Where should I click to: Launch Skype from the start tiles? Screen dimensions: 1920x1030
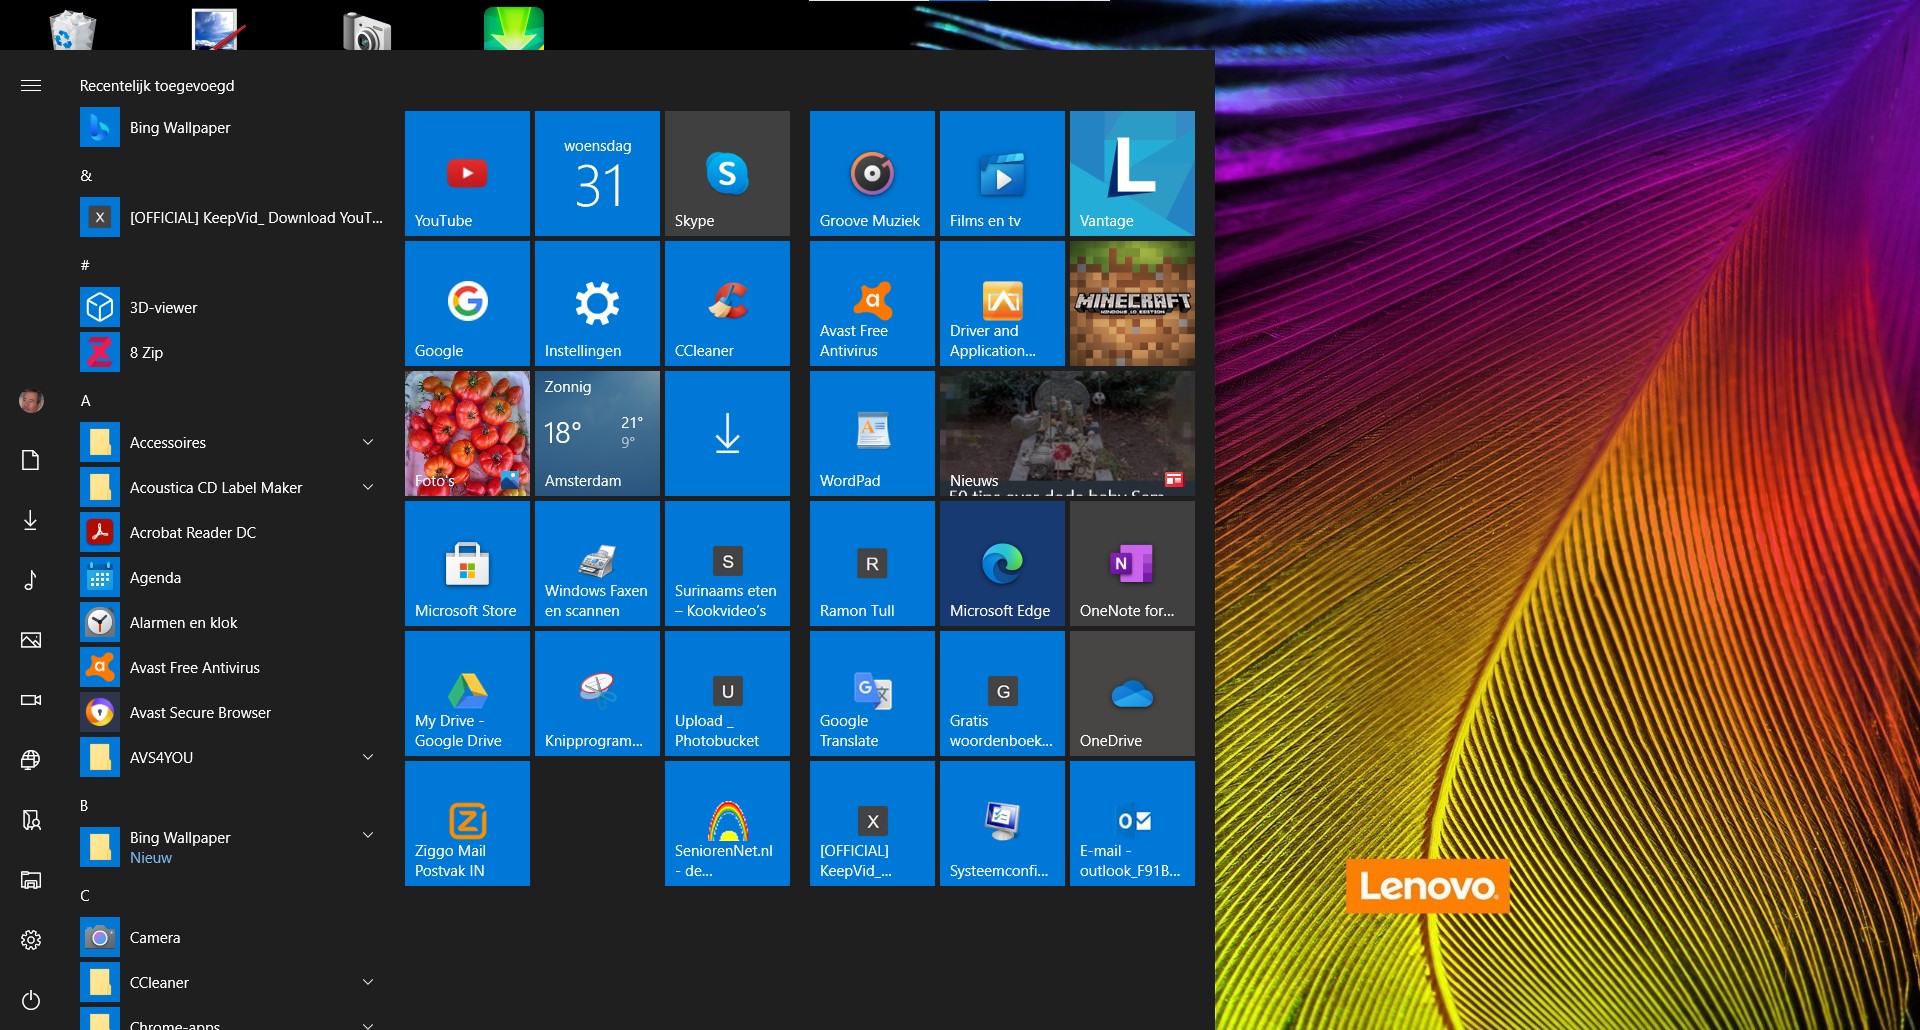click(727, 173)
